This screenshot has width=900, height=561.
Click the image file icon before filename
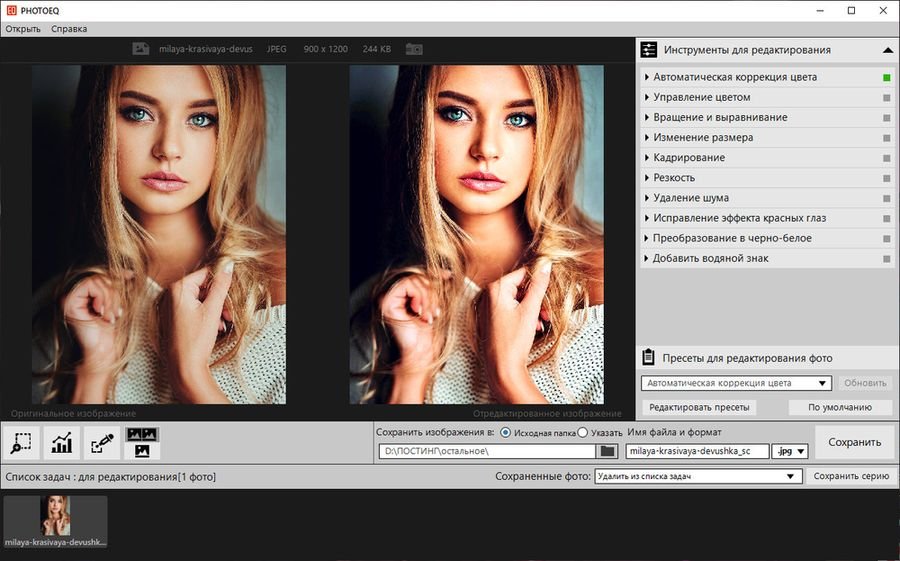tap(141, 49)
